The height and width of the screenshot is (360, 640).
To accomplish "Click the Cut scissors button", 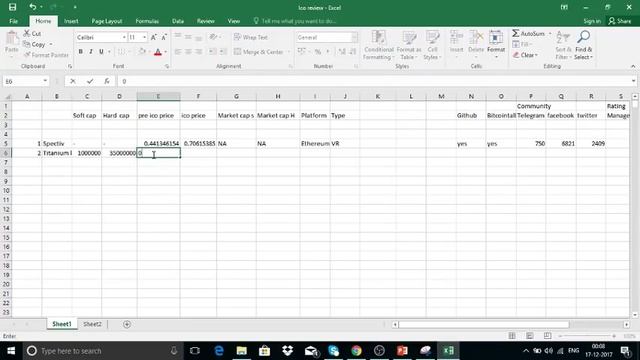I will click(x=32, y=33).
